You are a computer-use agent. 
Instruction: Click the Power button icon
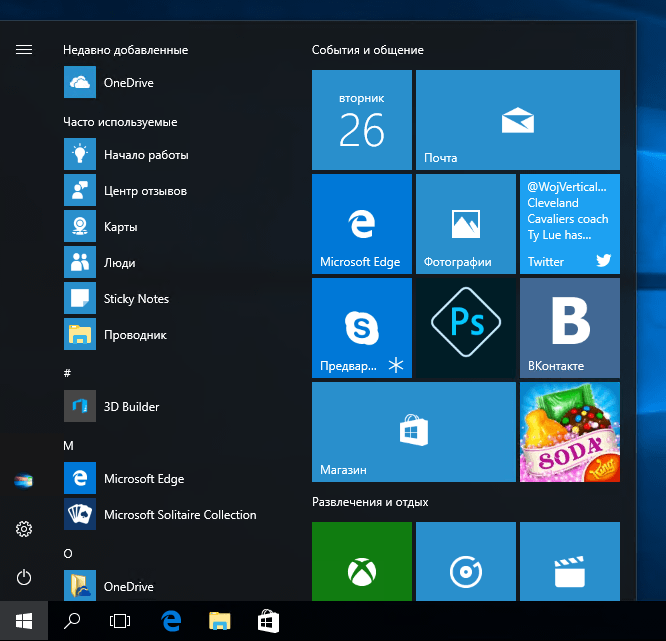(x=24, y=577)
